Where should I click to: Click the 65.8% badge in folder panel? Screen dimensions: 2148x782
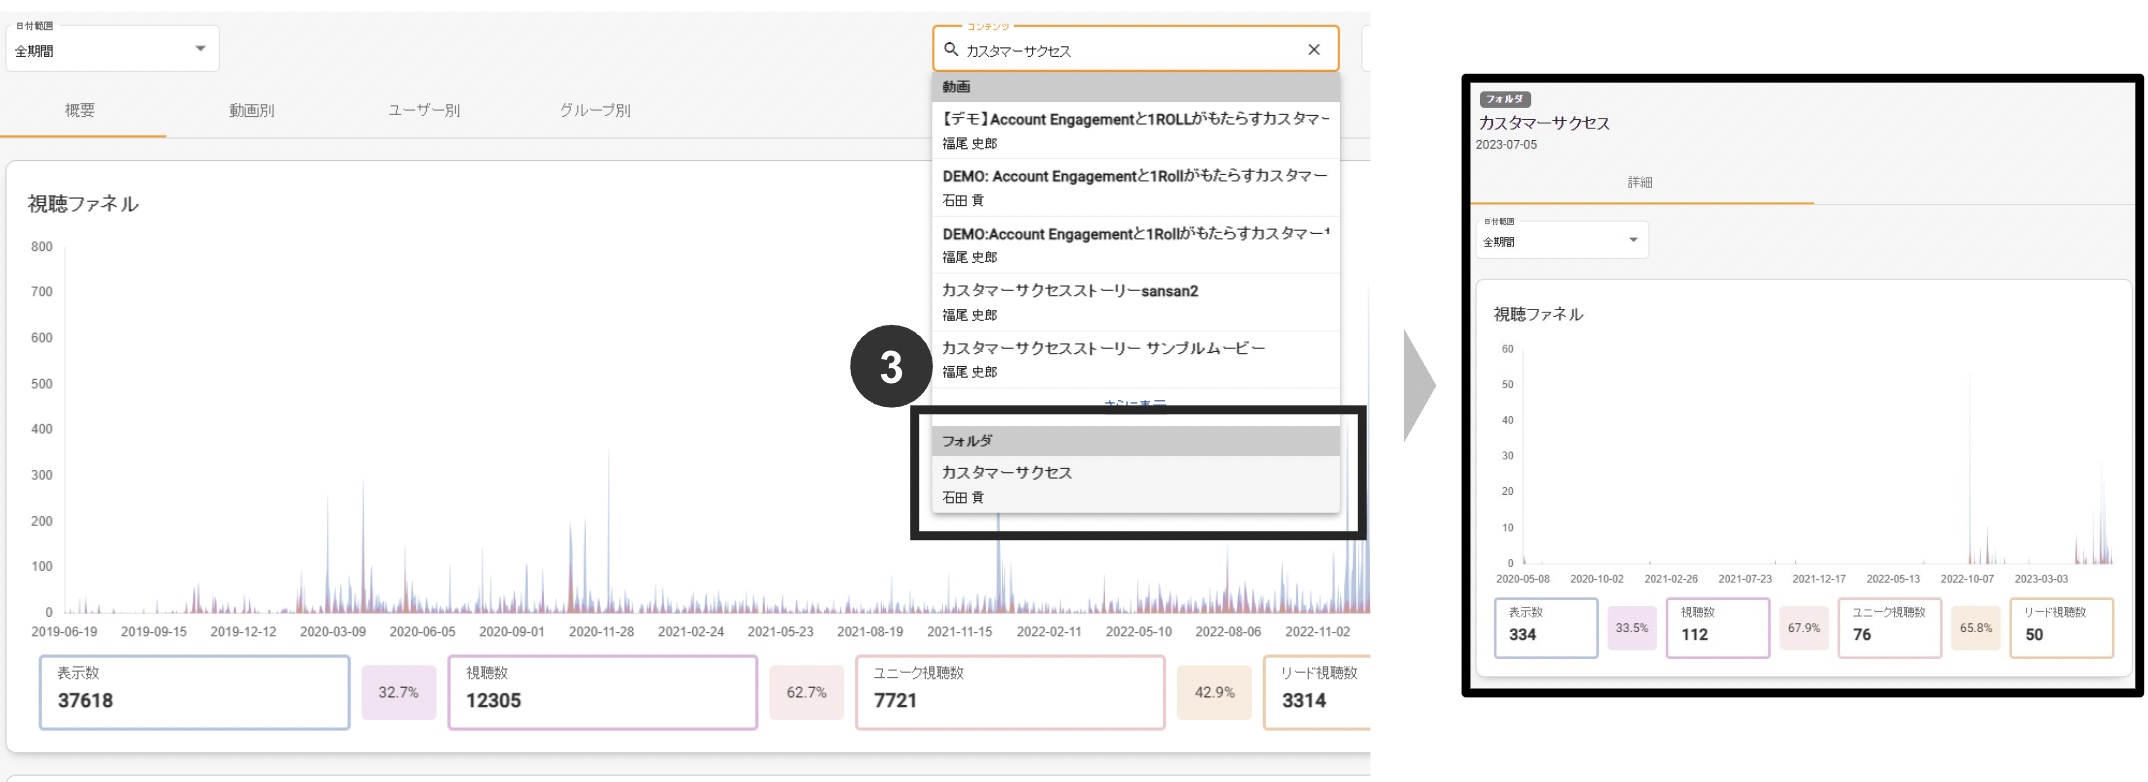click(x=1976, y=628)
